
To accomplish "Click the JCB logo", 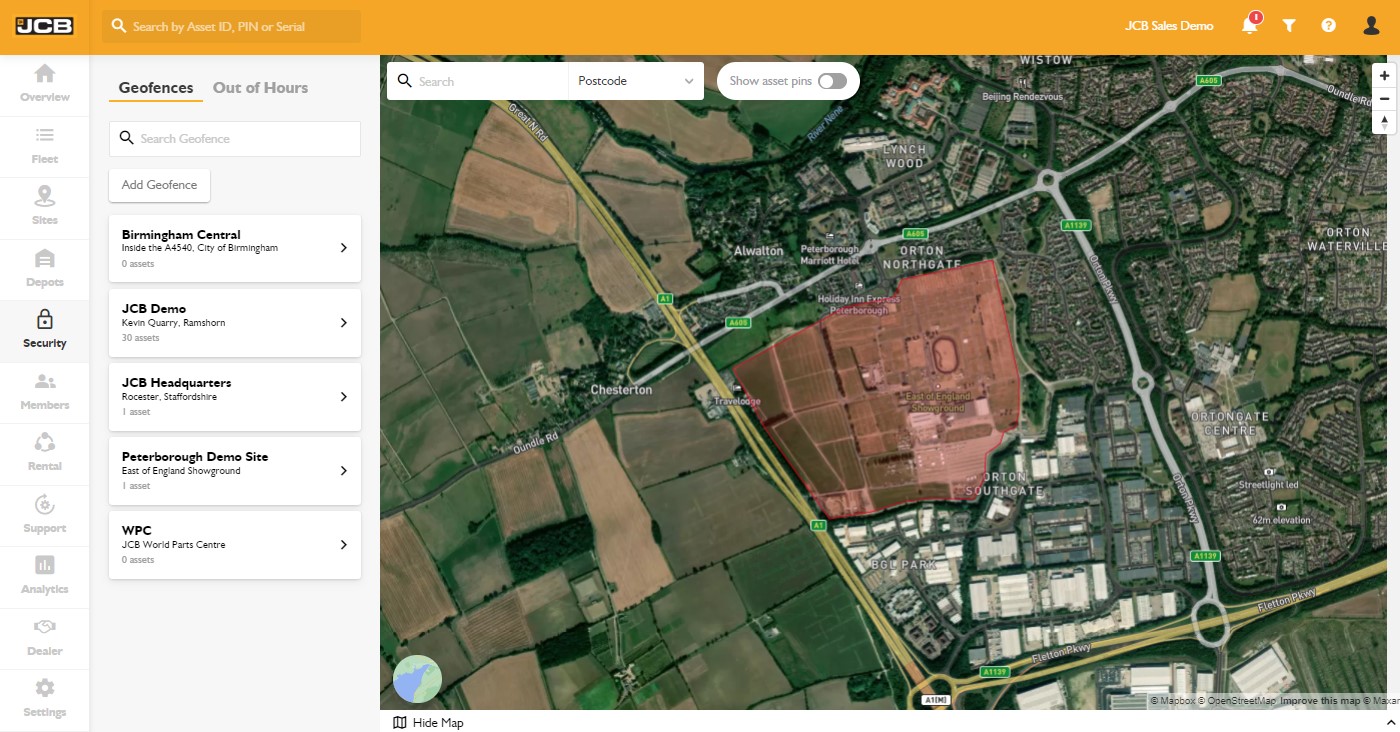I will click(44, 26).
